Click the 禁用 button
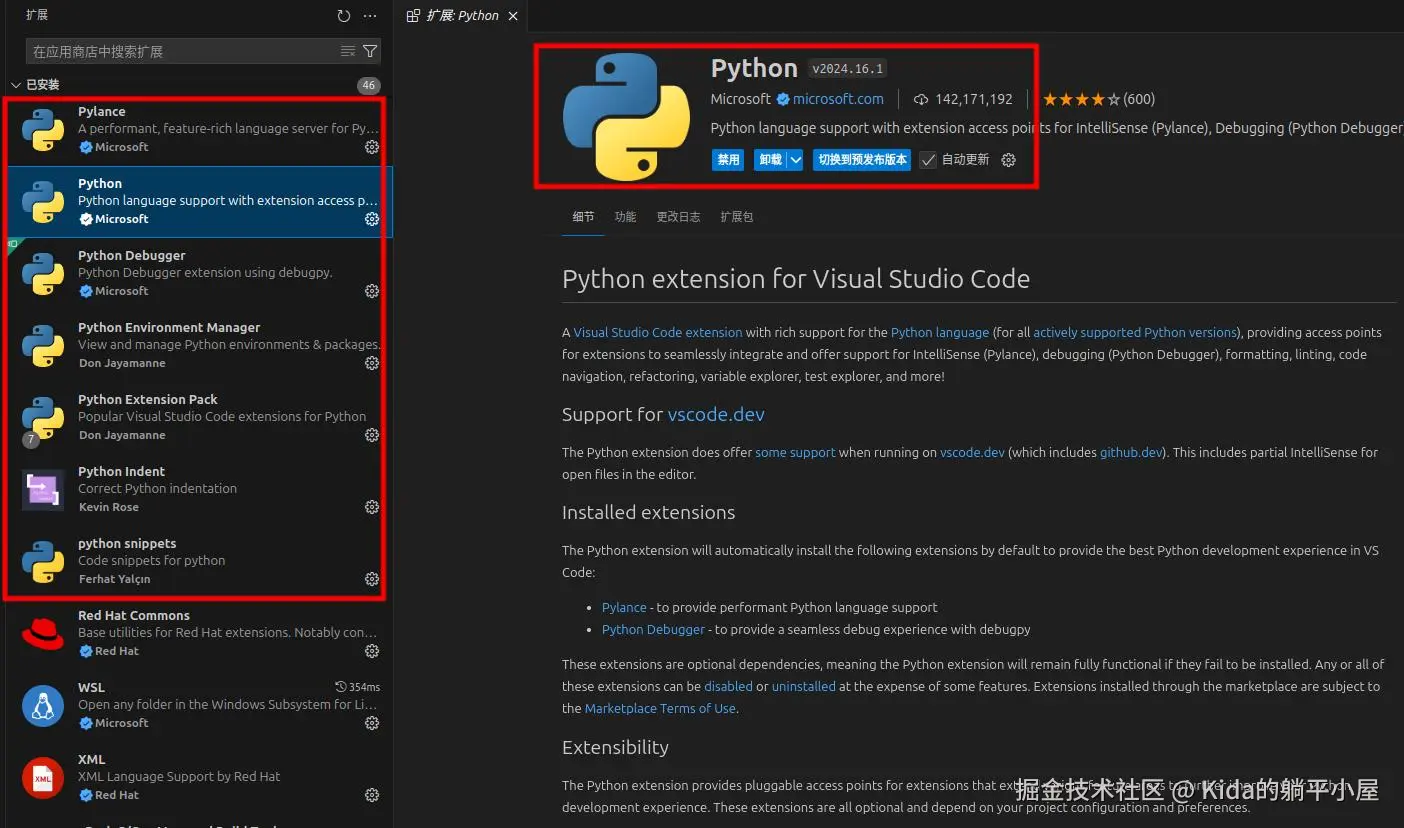Viewport: 1404px width, 828px height. tap(728, 160)
